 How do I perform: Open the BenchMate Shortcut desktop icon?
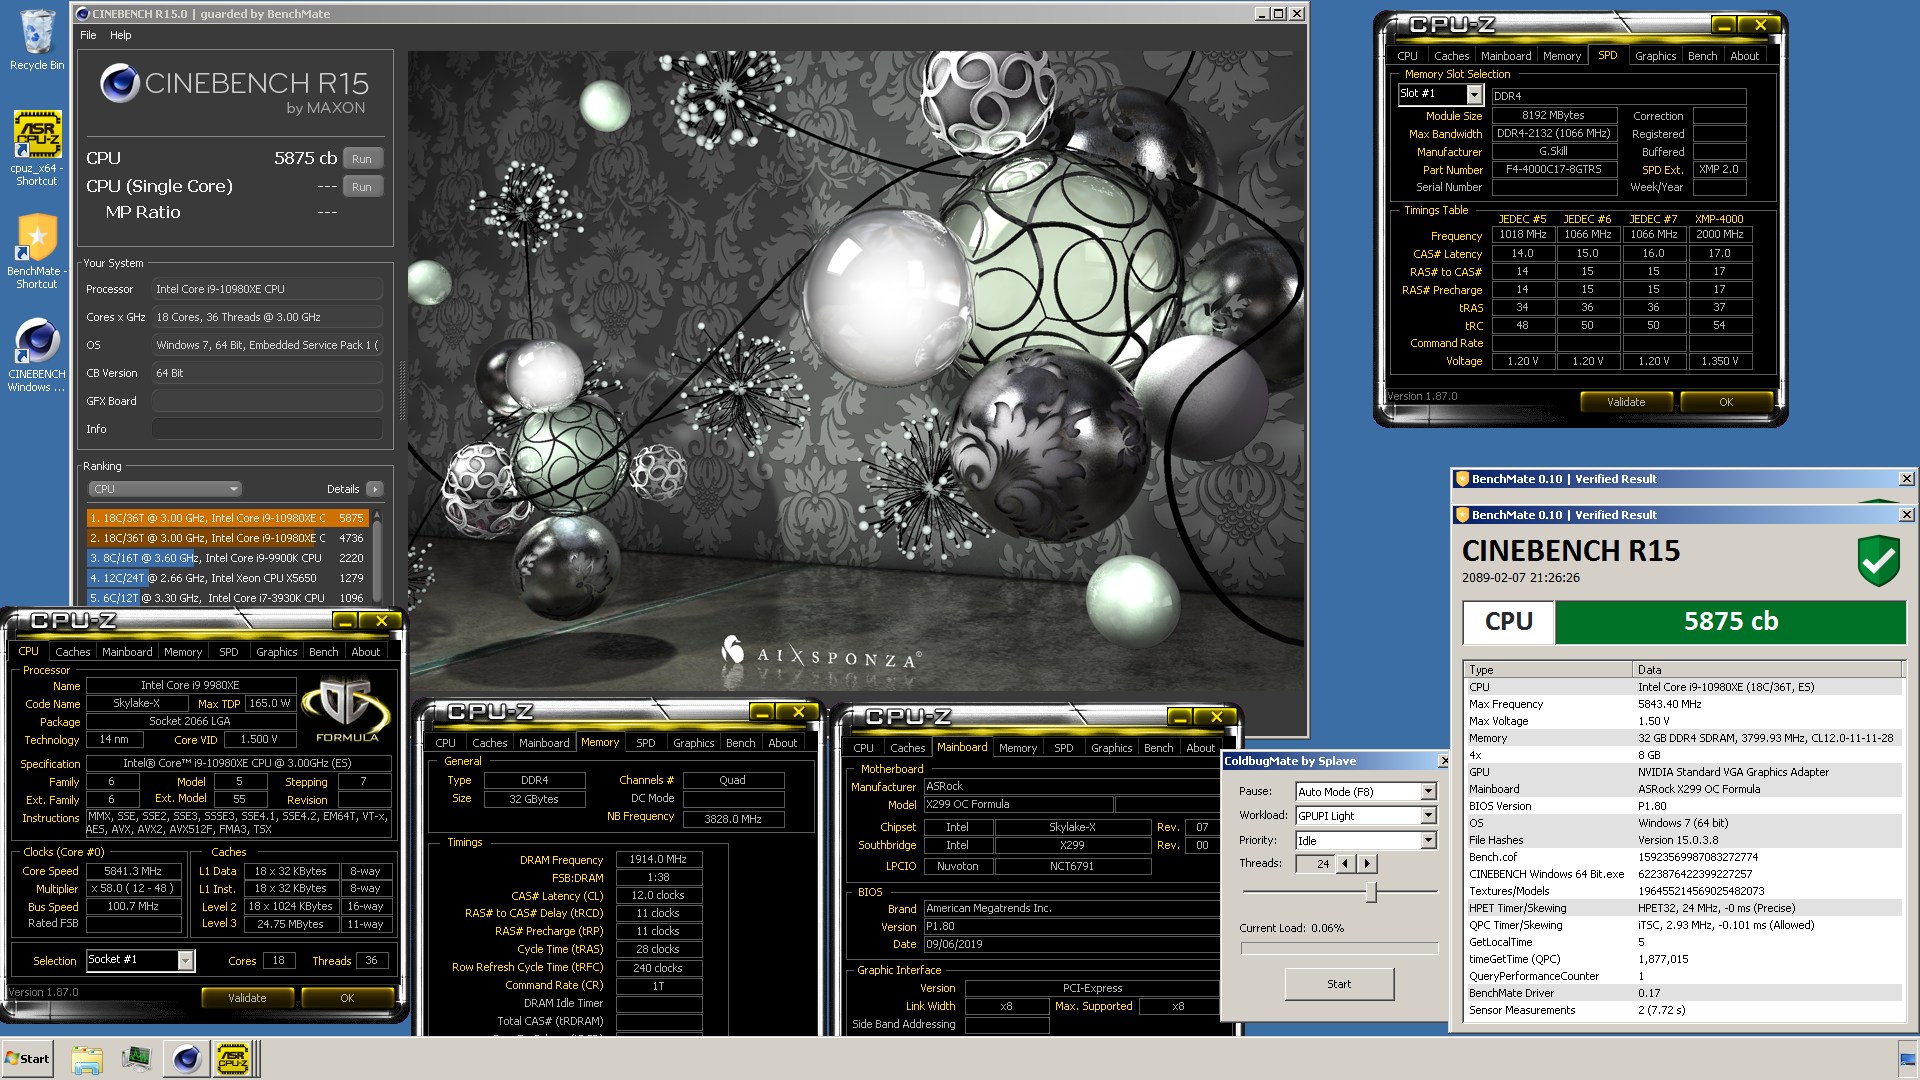[x=37, y=252]
